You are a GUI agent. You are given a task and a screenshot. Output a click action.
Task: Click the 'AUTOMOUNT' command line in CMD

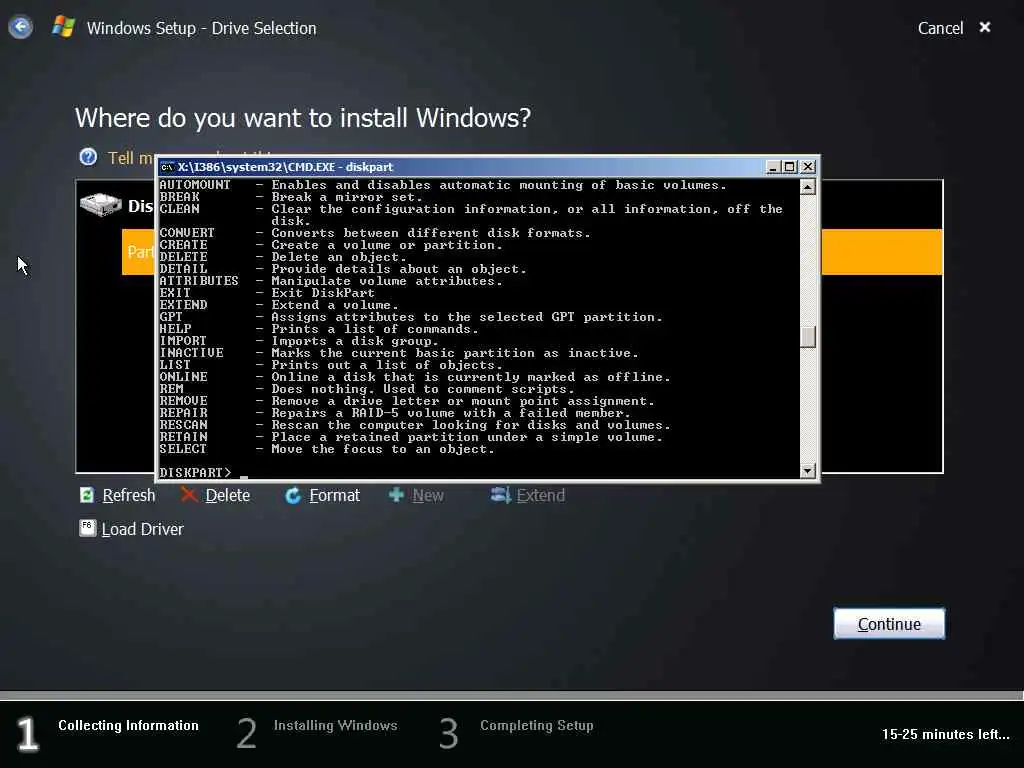click(x=443, y=185)
